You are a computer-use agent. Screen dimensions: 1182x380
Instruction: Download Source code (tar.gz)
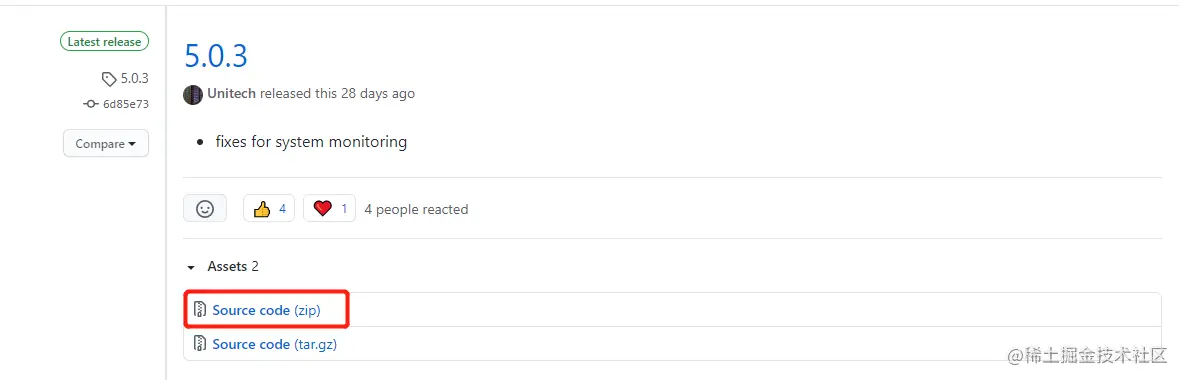coord(274,344)
